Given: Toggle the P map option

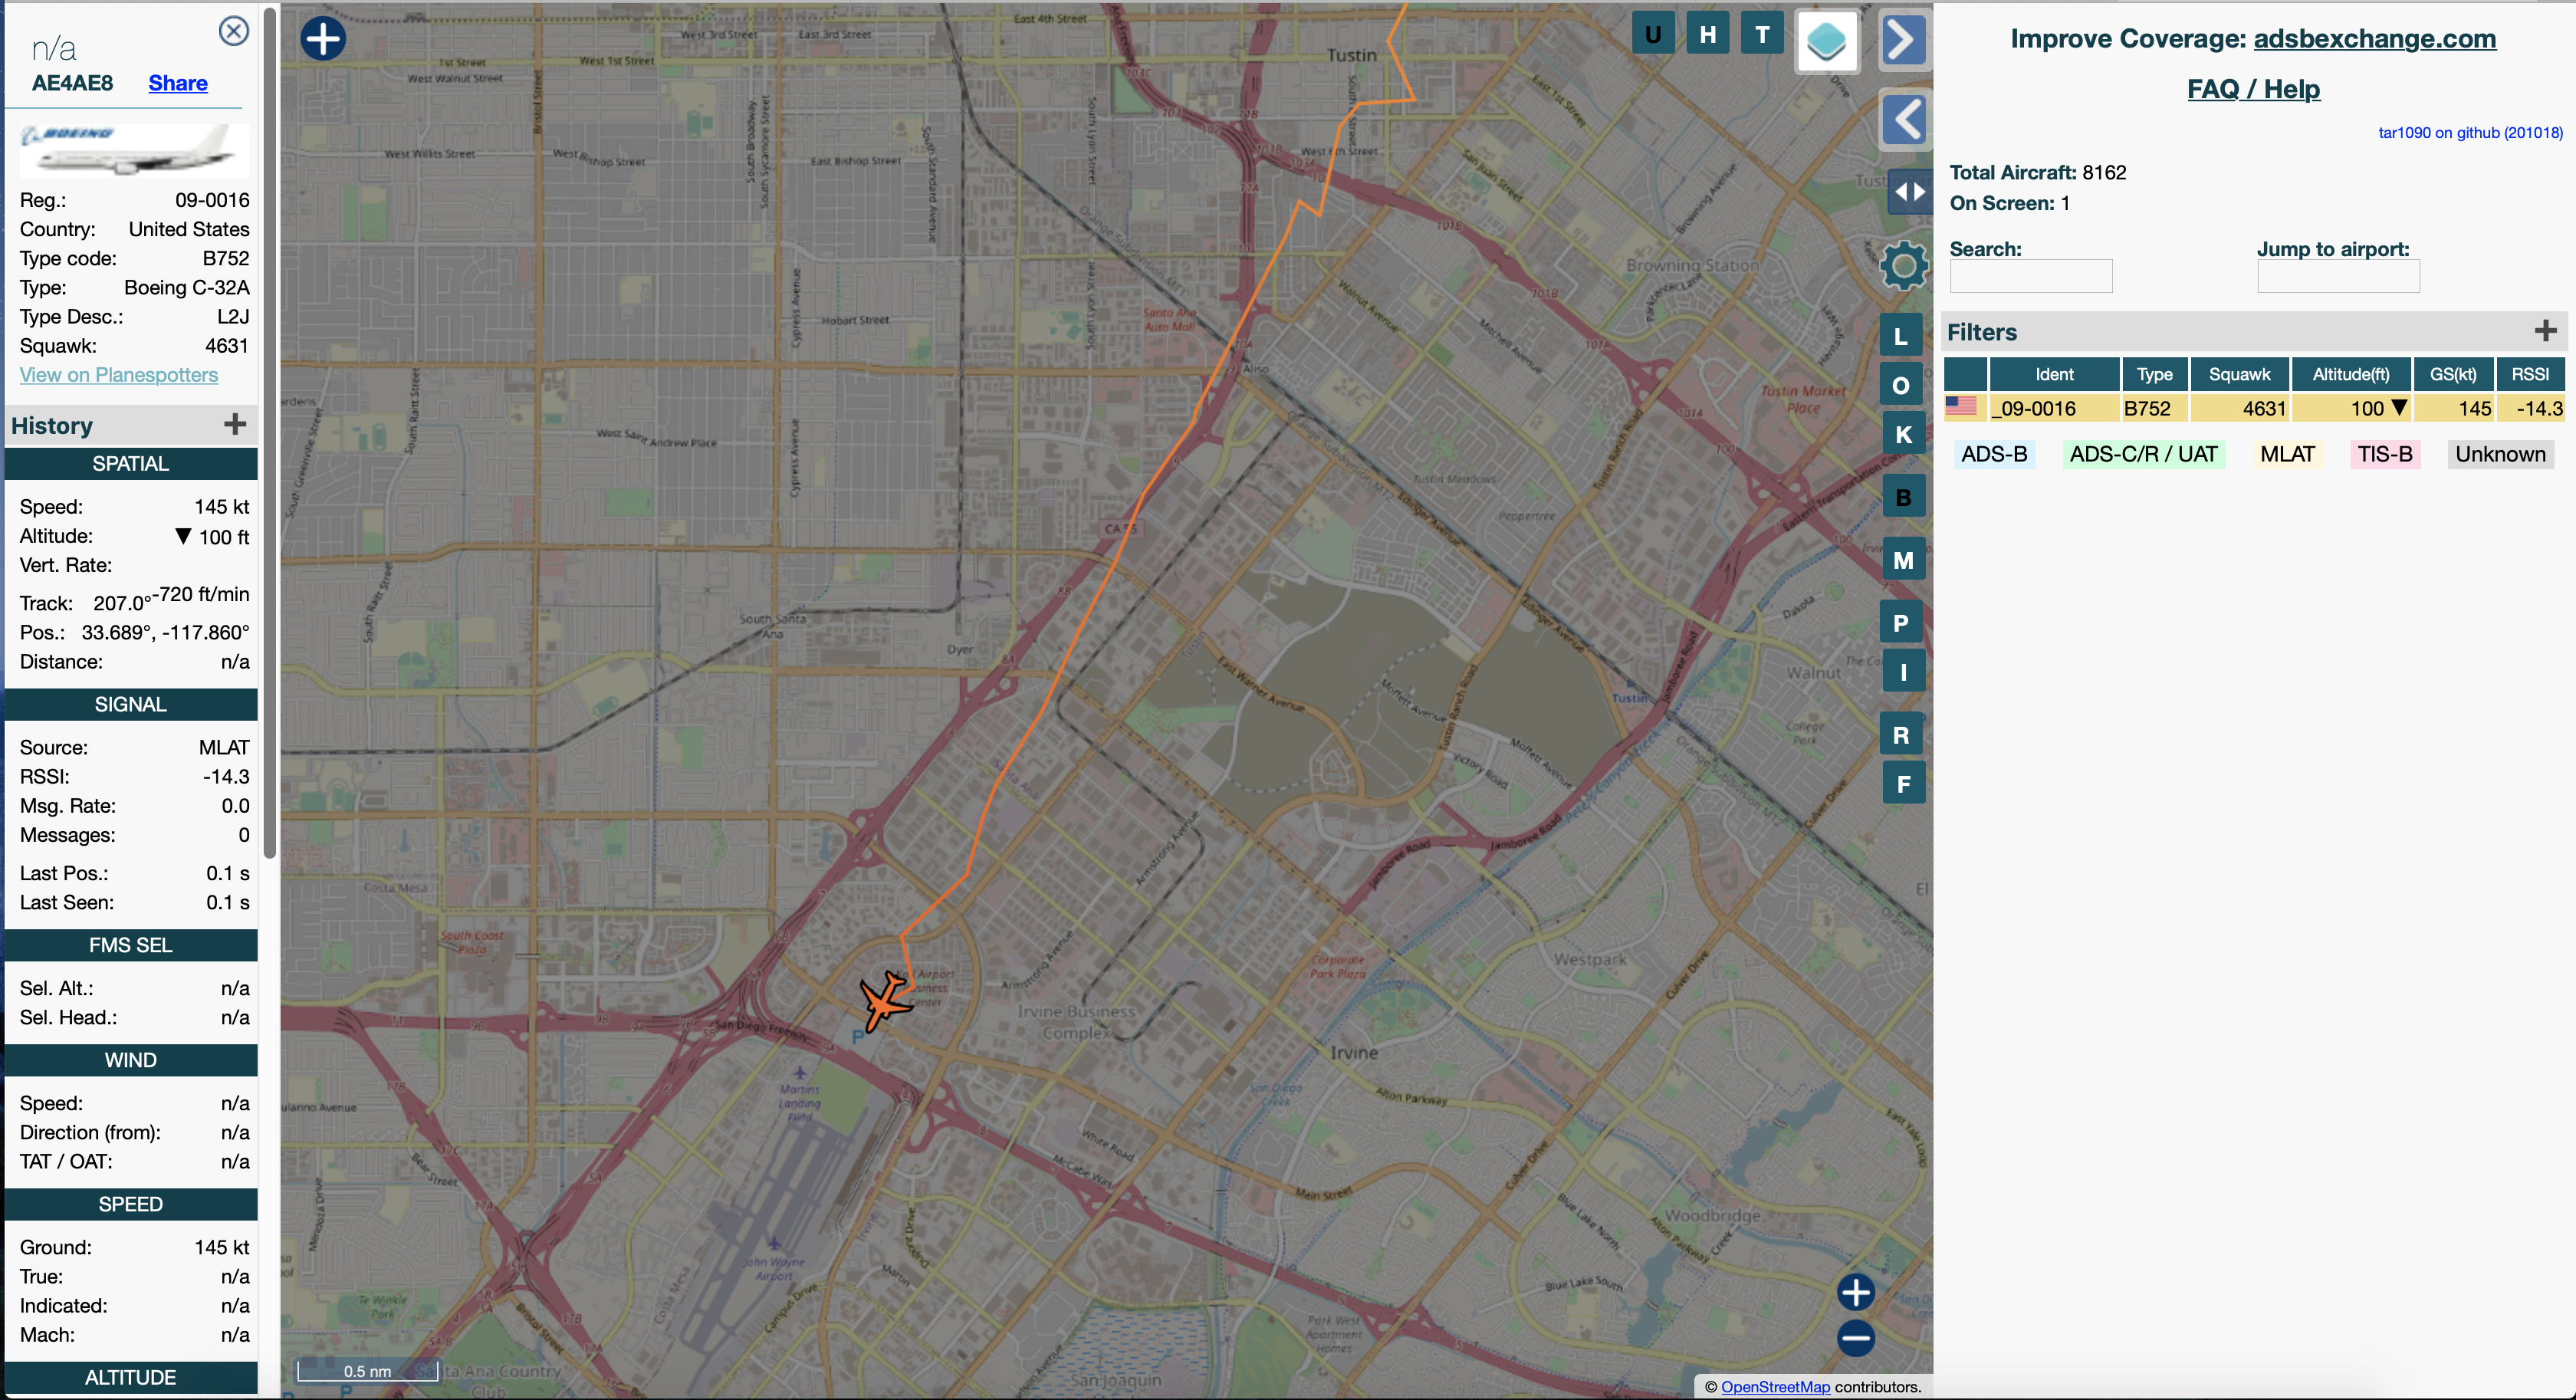Looking at the screenshot, I should pos(1902,623).
